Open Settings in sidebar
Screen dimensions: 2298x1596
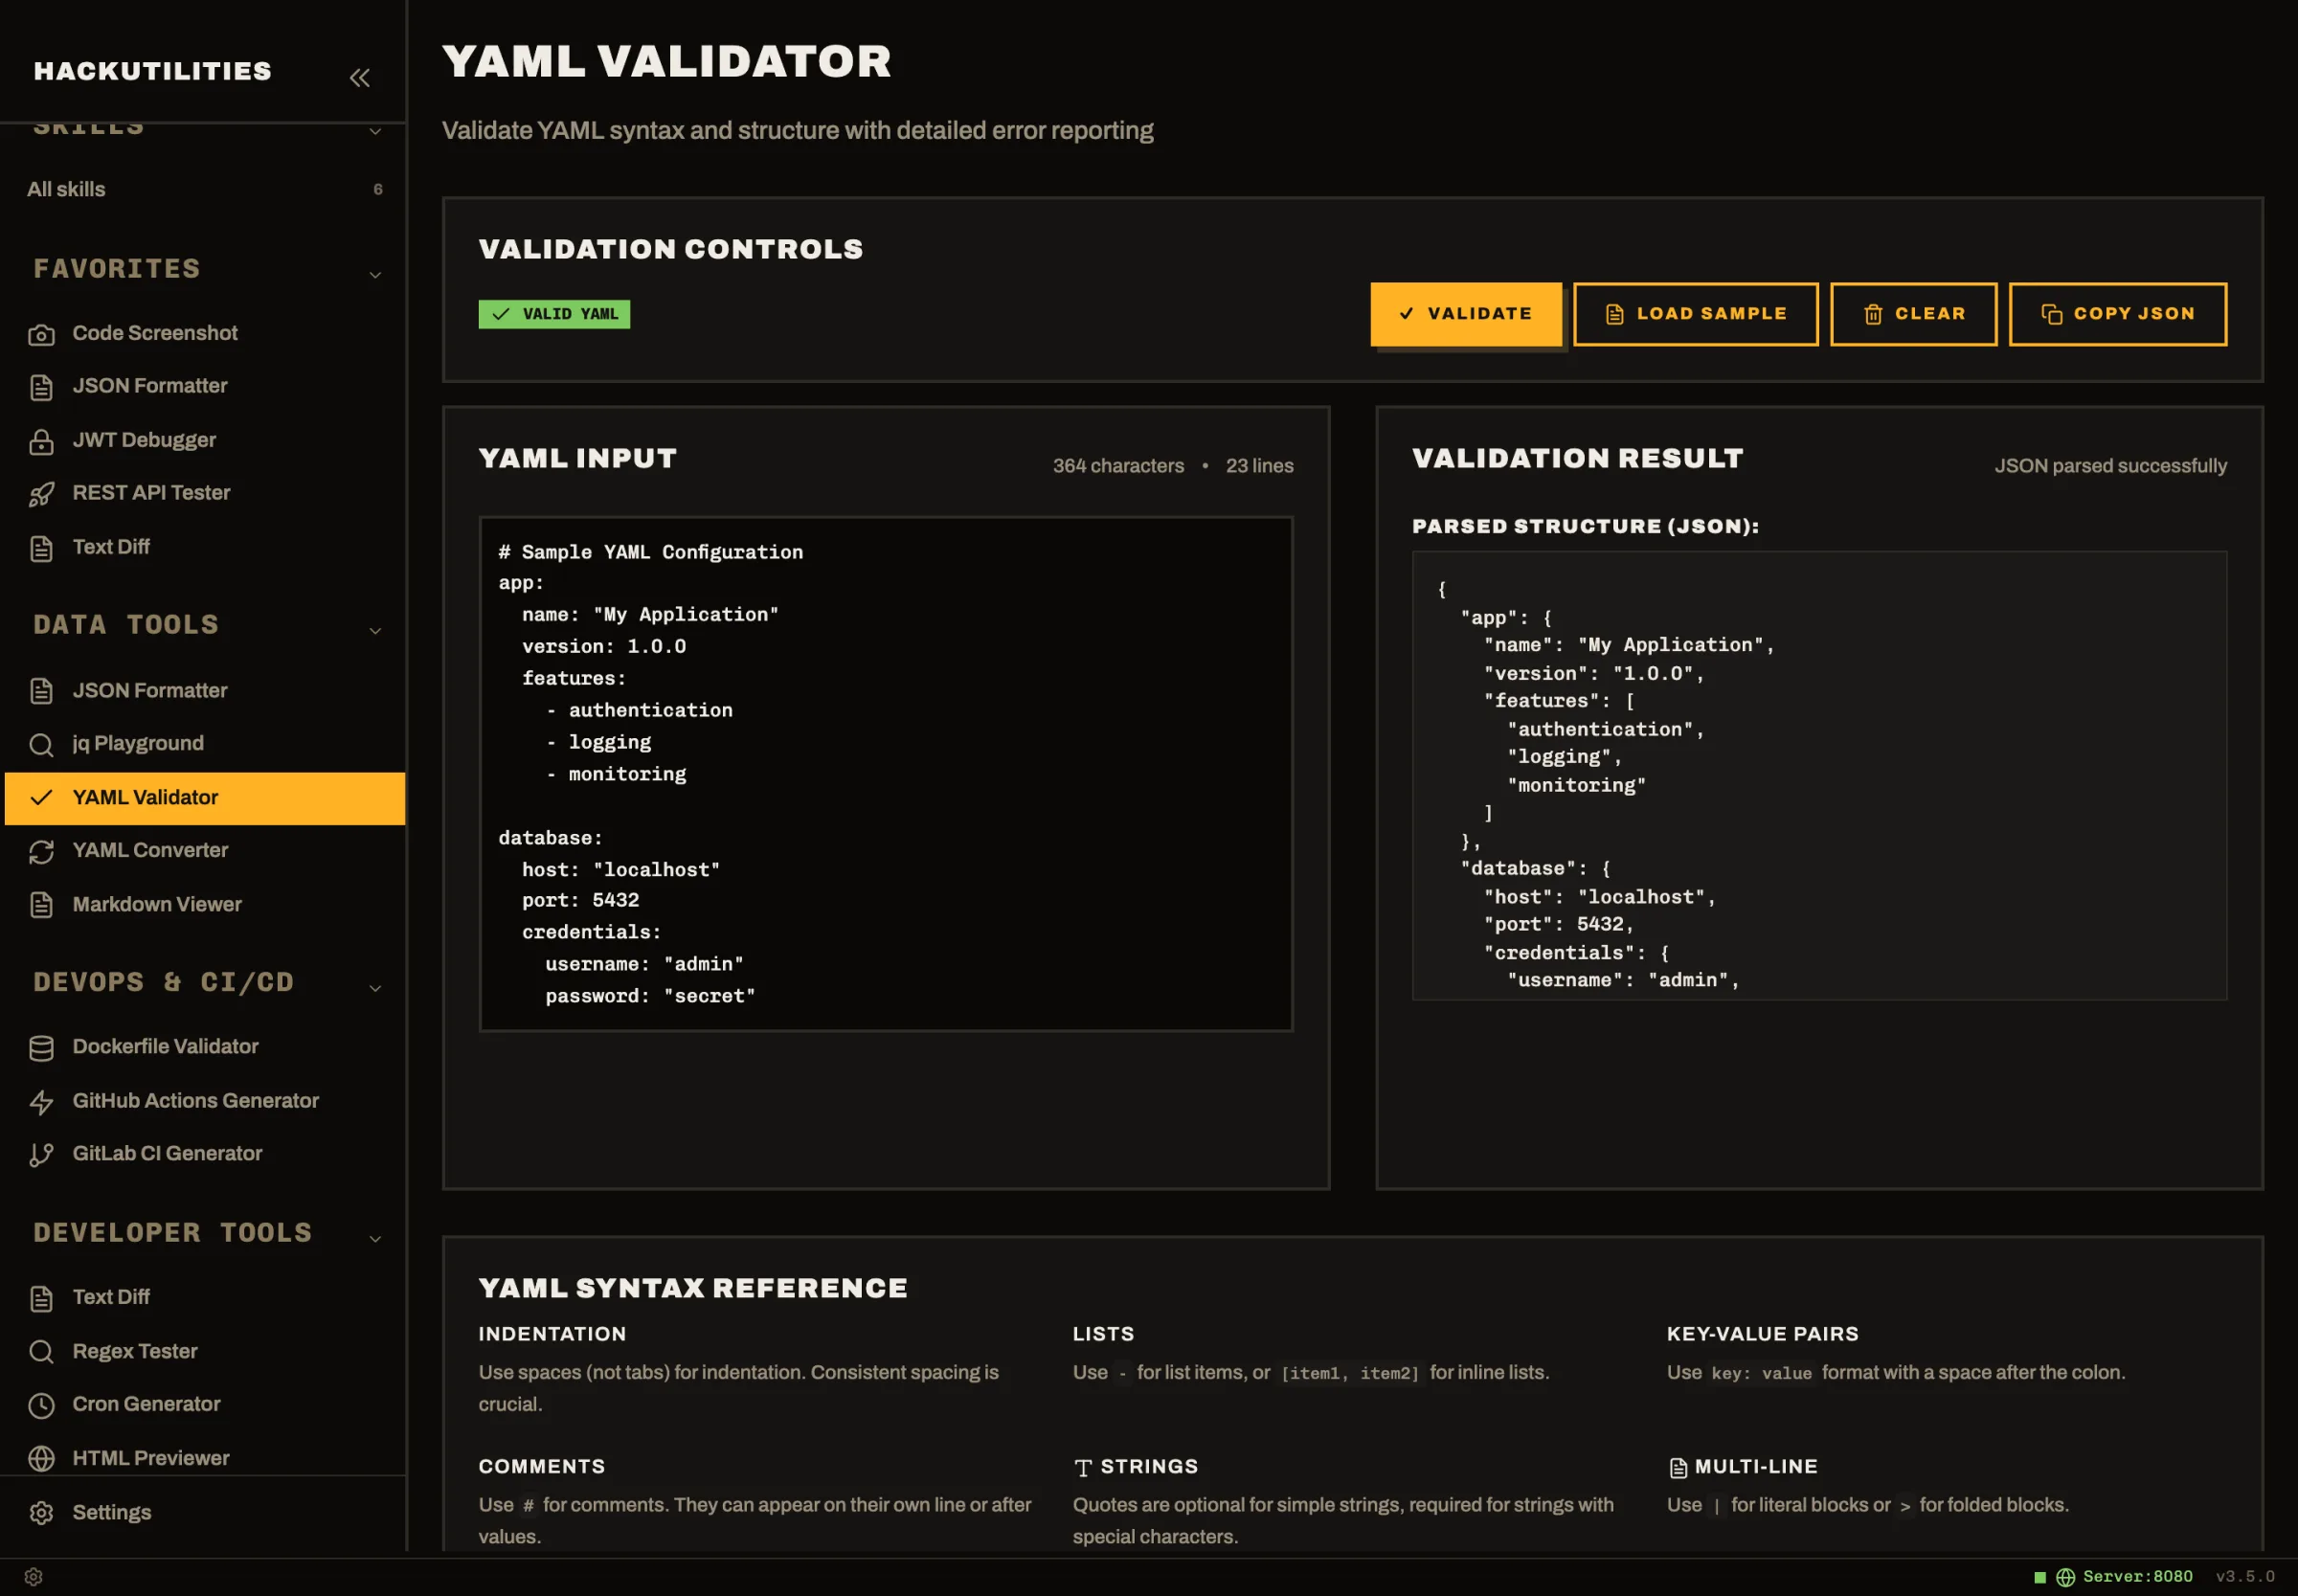pyautogui.click(x=203, y=1513)
